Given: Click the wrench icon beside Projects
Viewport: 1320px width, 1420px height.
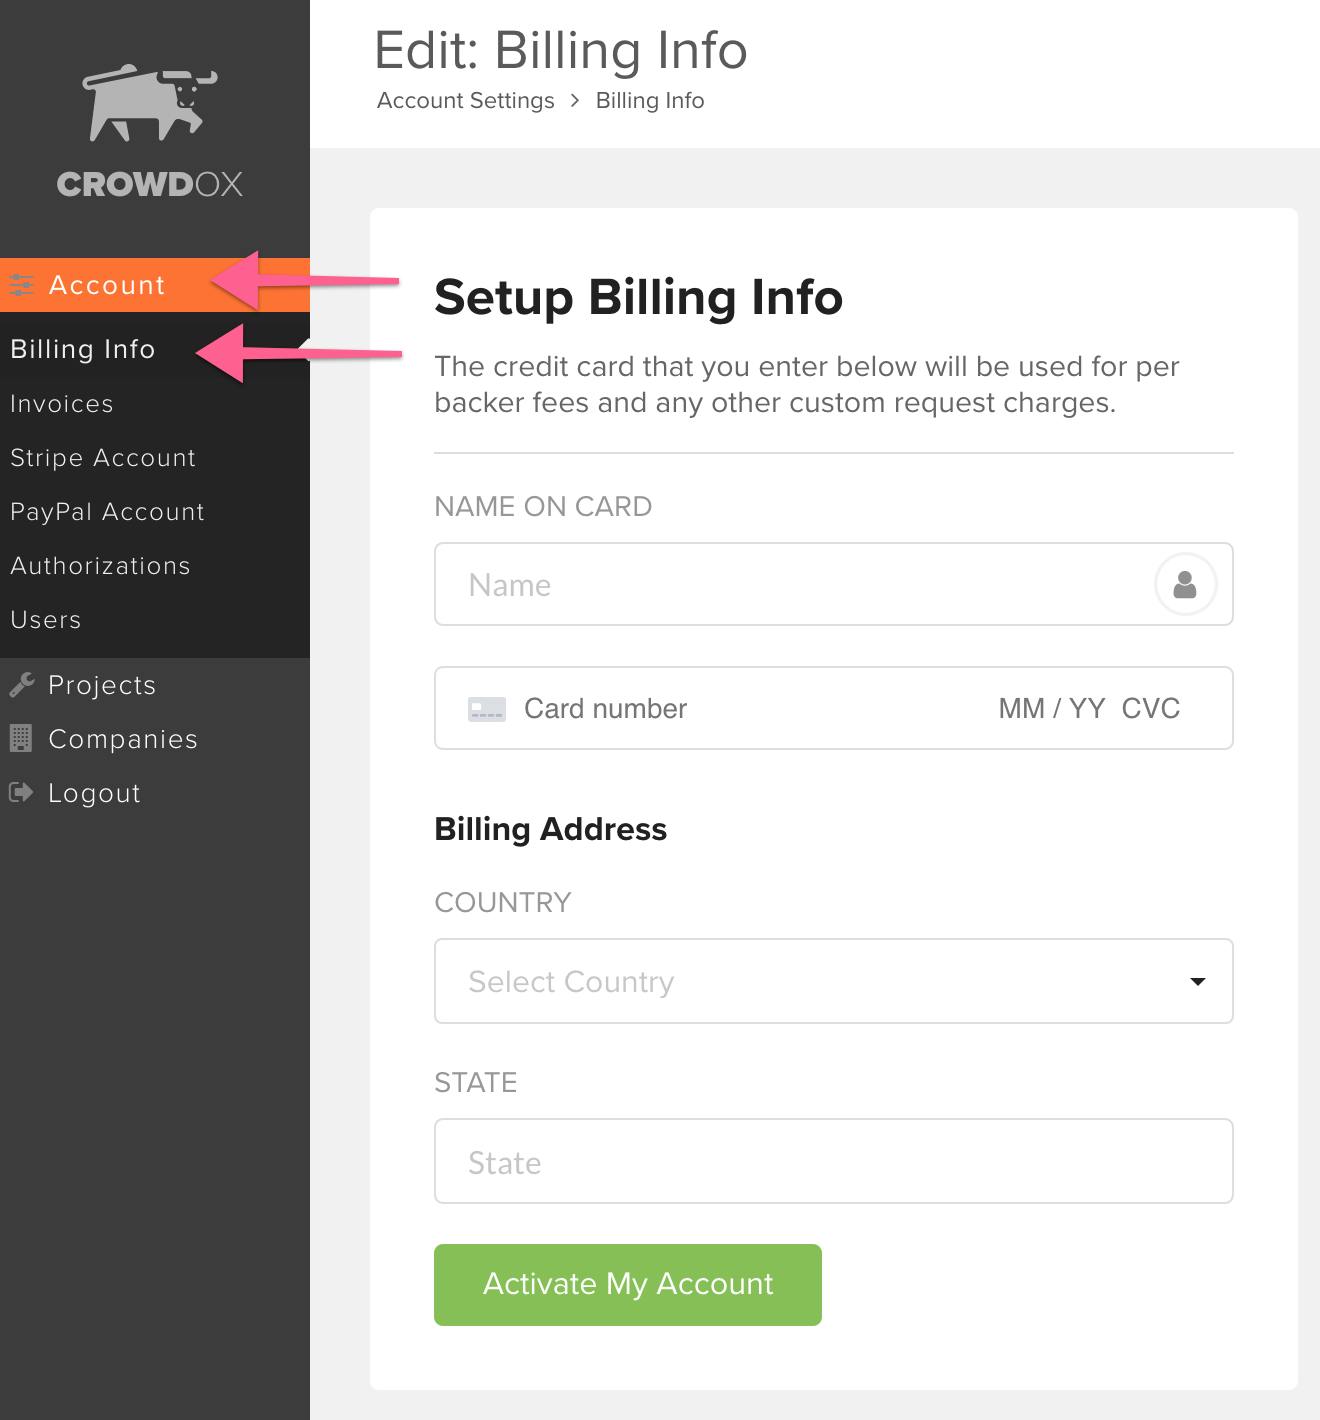Looking at the screenshot, I should 21,685.
